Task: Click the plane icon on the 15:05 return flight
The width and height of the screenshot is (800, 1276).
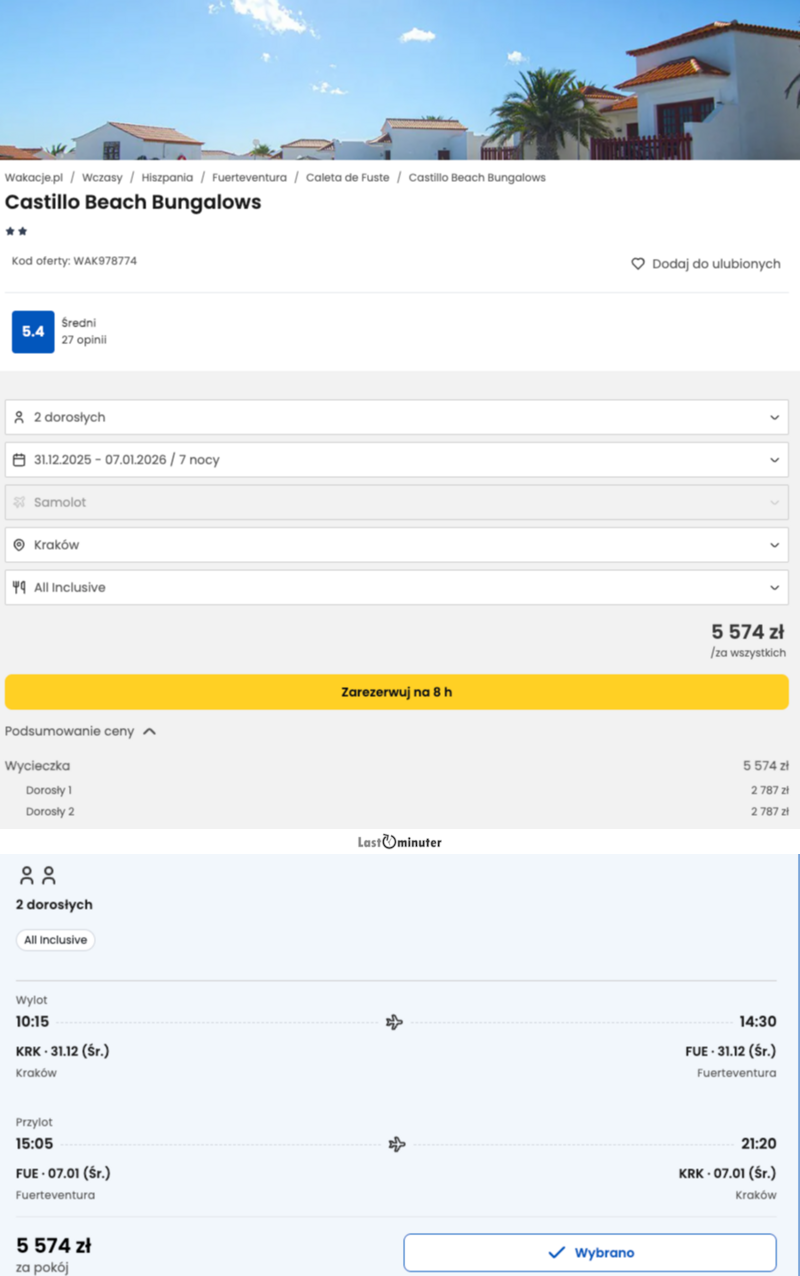Action: 397,1144
